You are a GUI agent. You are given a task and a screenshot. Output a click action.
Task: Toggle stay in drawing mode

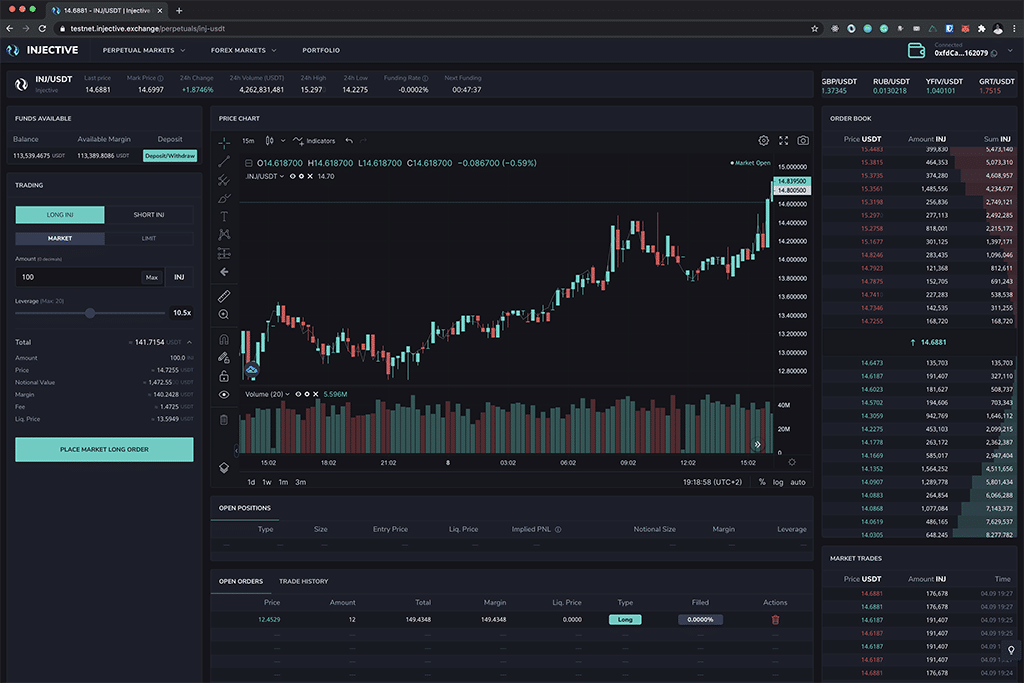(224, 358)
